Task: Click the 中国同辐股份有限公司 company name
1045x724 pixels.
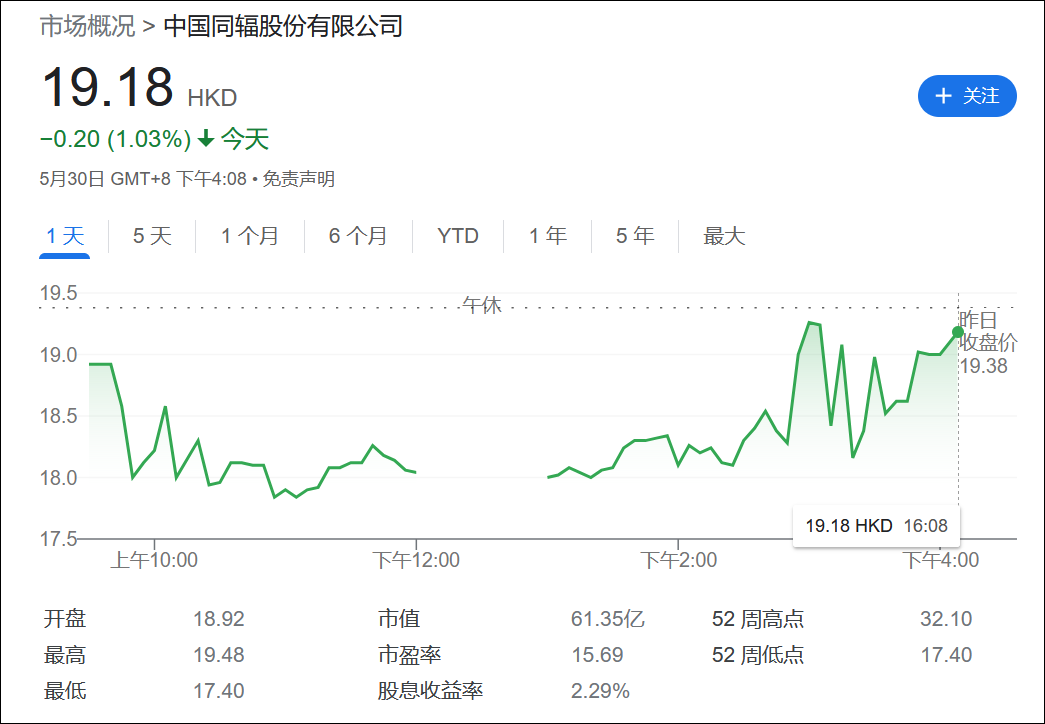Action: pyautogui.click(x=284, y=29)
